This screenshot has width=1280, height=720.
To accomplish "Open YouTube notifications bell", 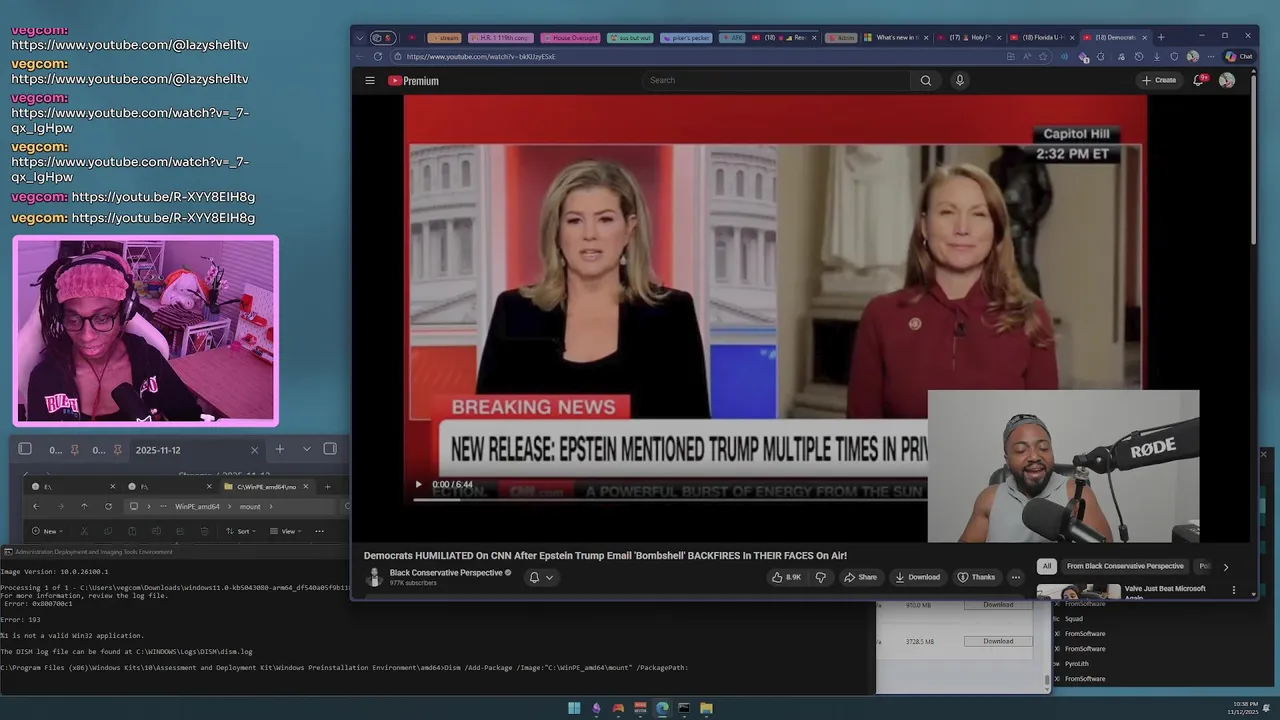I will point(1198,80).
